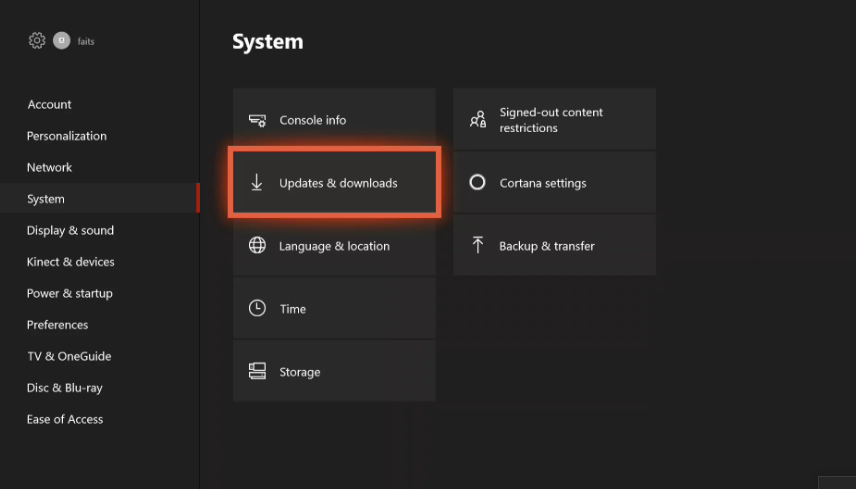
Task: Open the Account settings category
Action: [x=50, y=104]
